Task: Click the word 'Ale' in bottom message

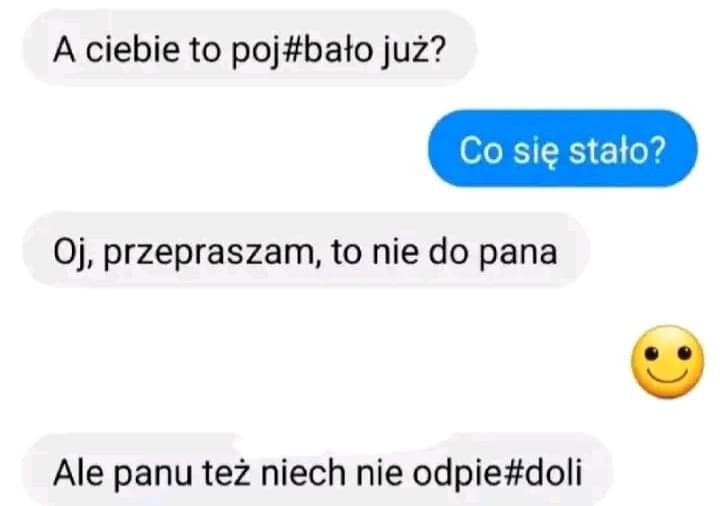Action: (78, 472)
